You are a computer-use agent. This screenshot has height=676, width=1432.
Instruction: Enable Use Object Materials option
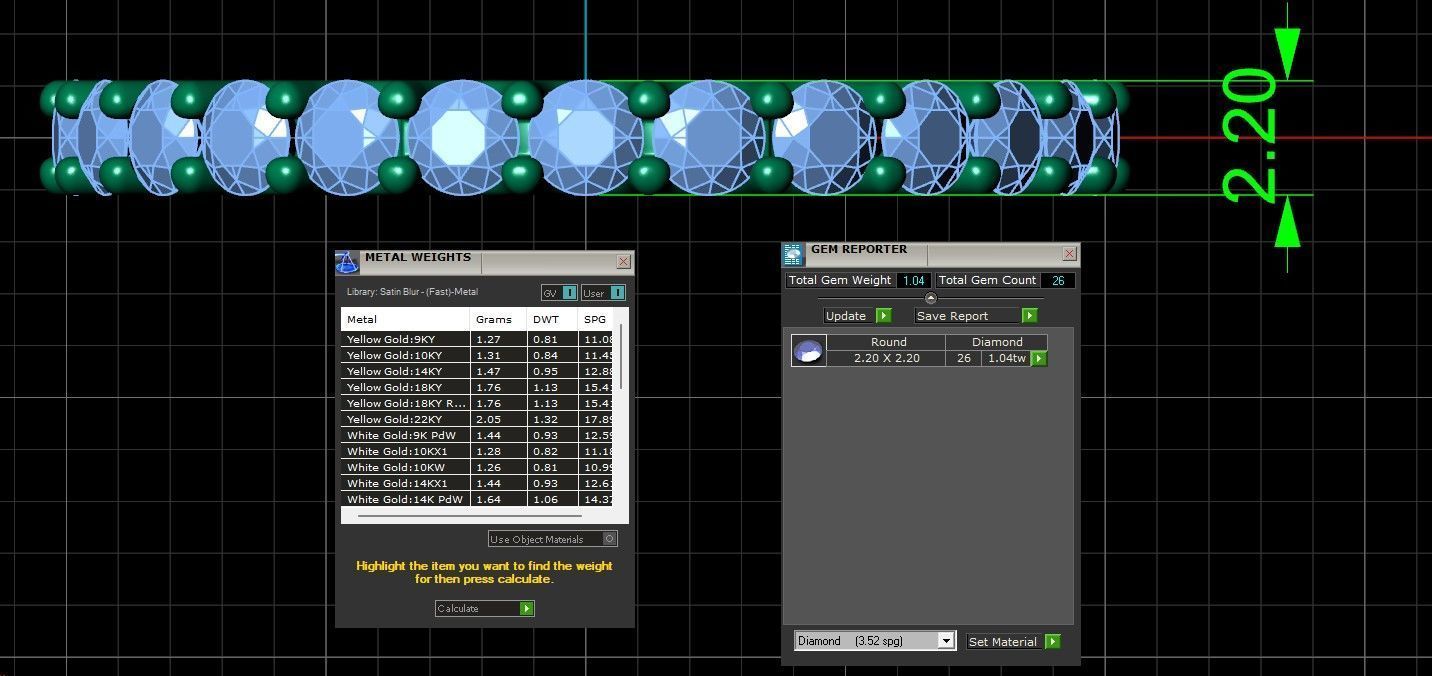(x=552, y=539)
